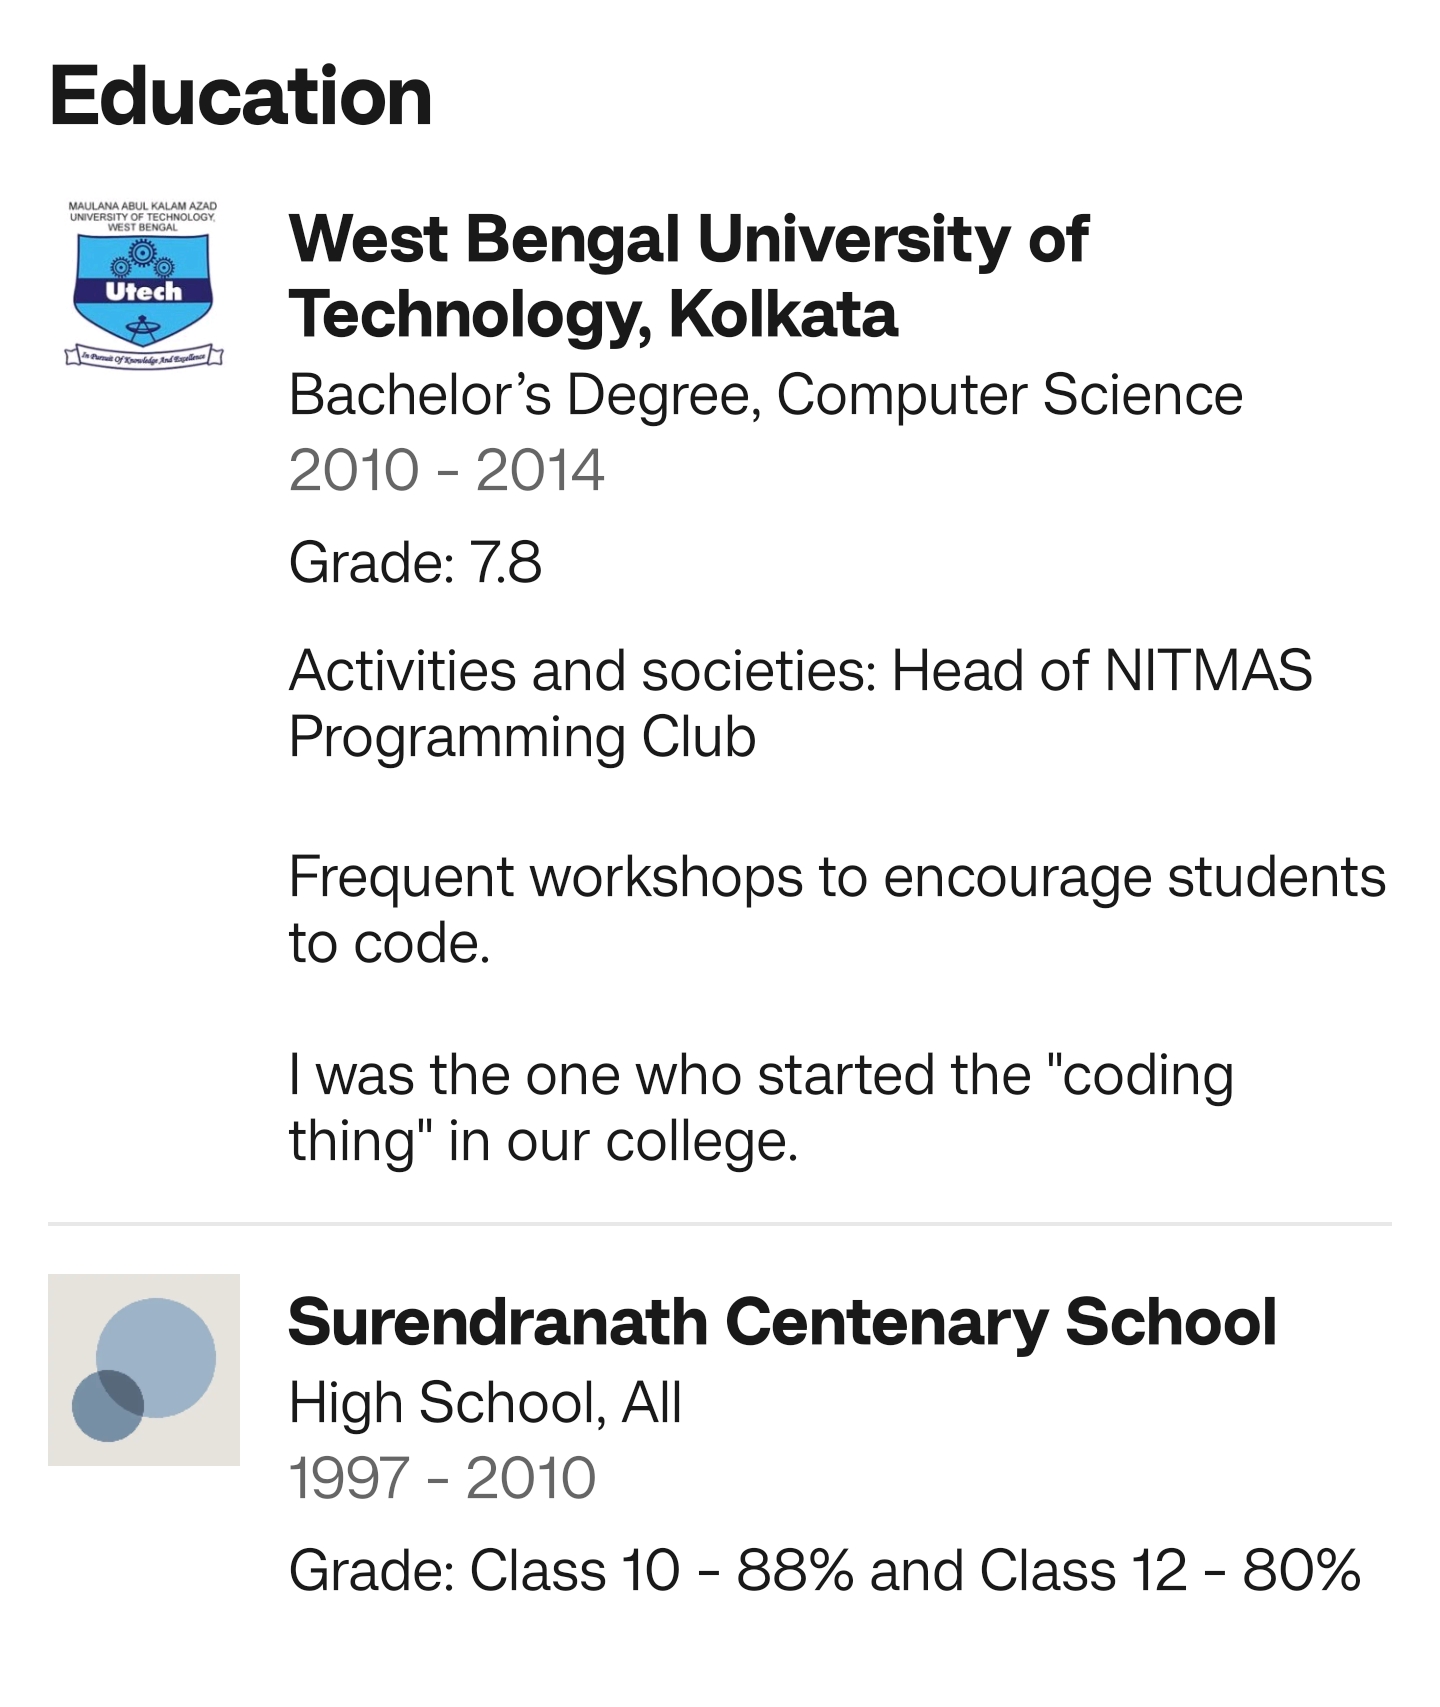Select the 'High School, All' degree line

tap(485, 1402)
